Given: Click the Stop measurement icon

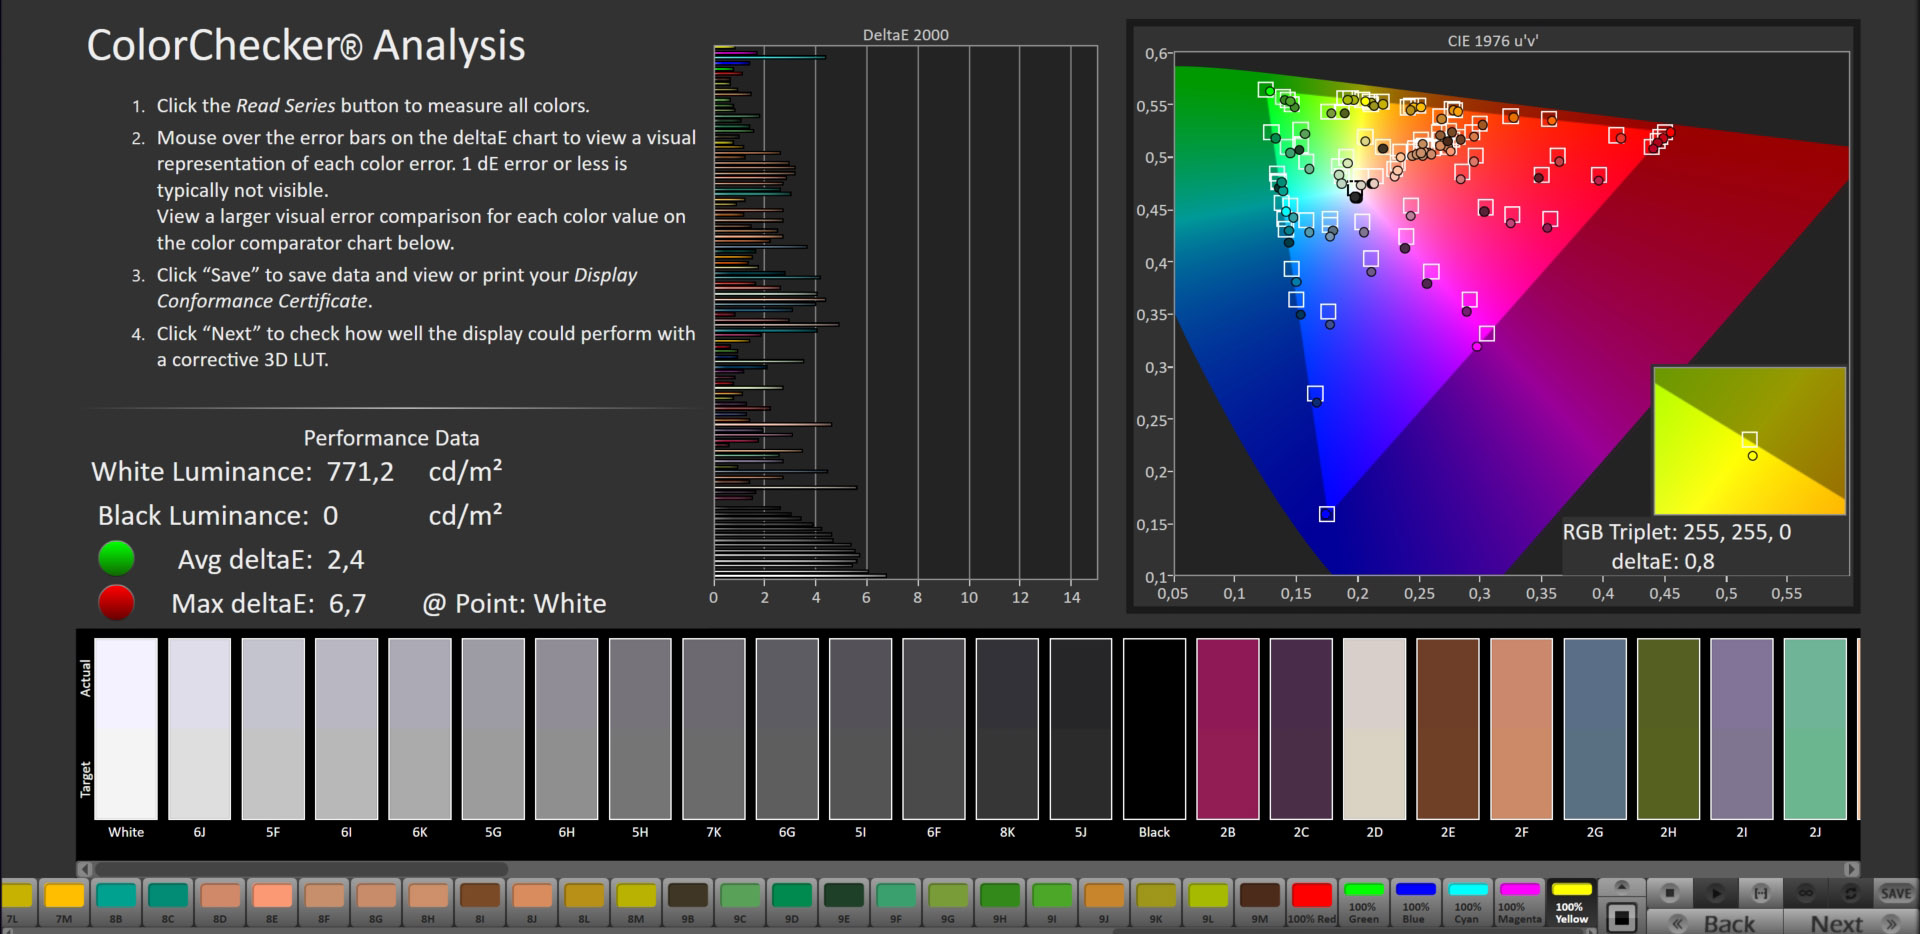Looking at the screenshot, I should pos(1669,892).
